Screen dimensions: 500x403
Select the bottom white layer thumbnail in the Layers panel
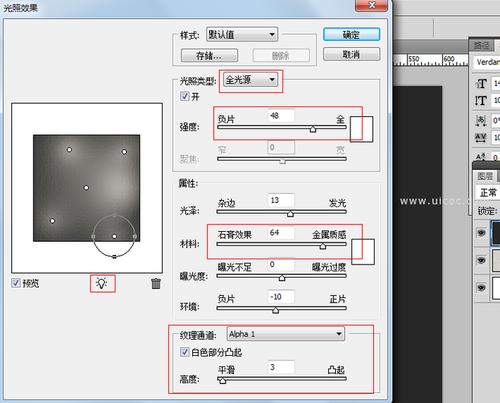point(496,287)
